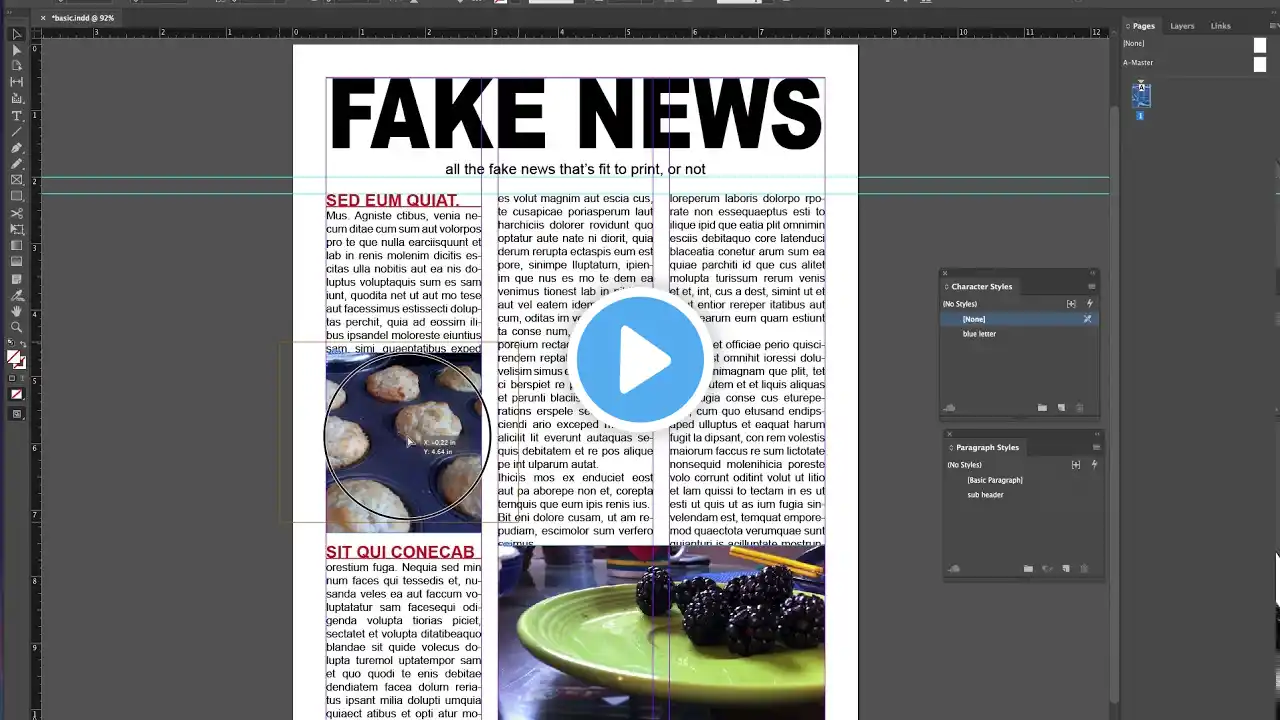Select the Gradient Feather tool
1280x720 pixels.
click(x=17, y=261)
